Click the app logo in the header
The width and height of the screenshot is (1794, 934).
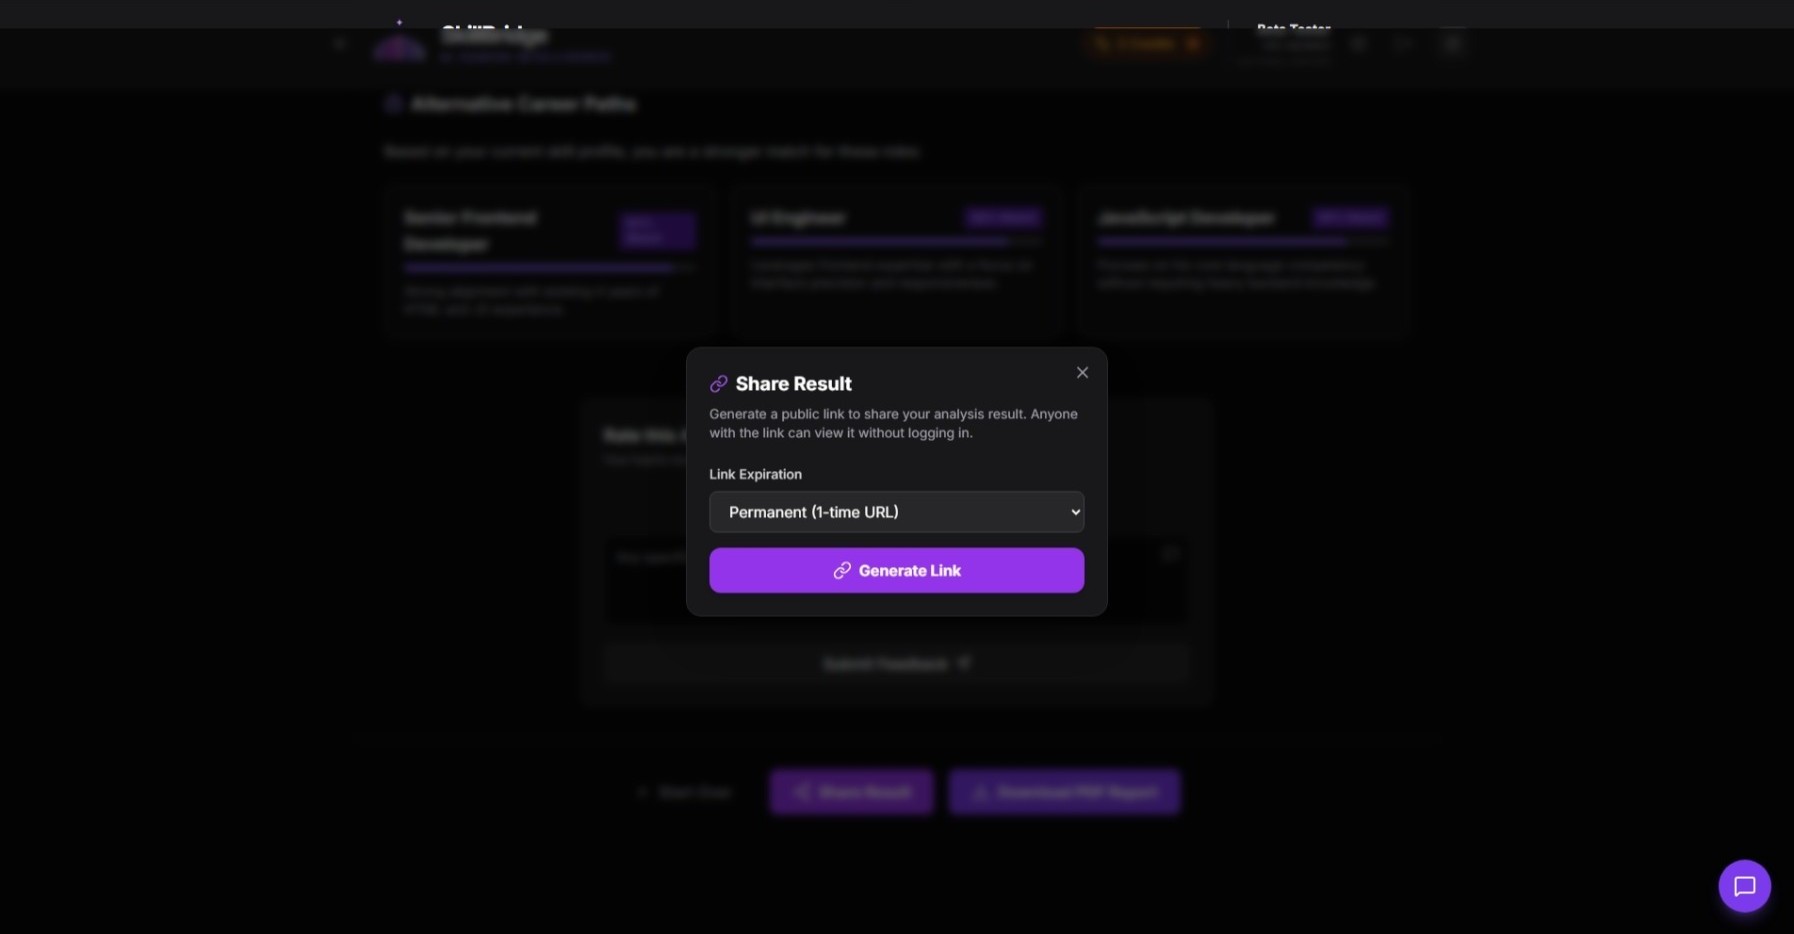click(399, 44)
